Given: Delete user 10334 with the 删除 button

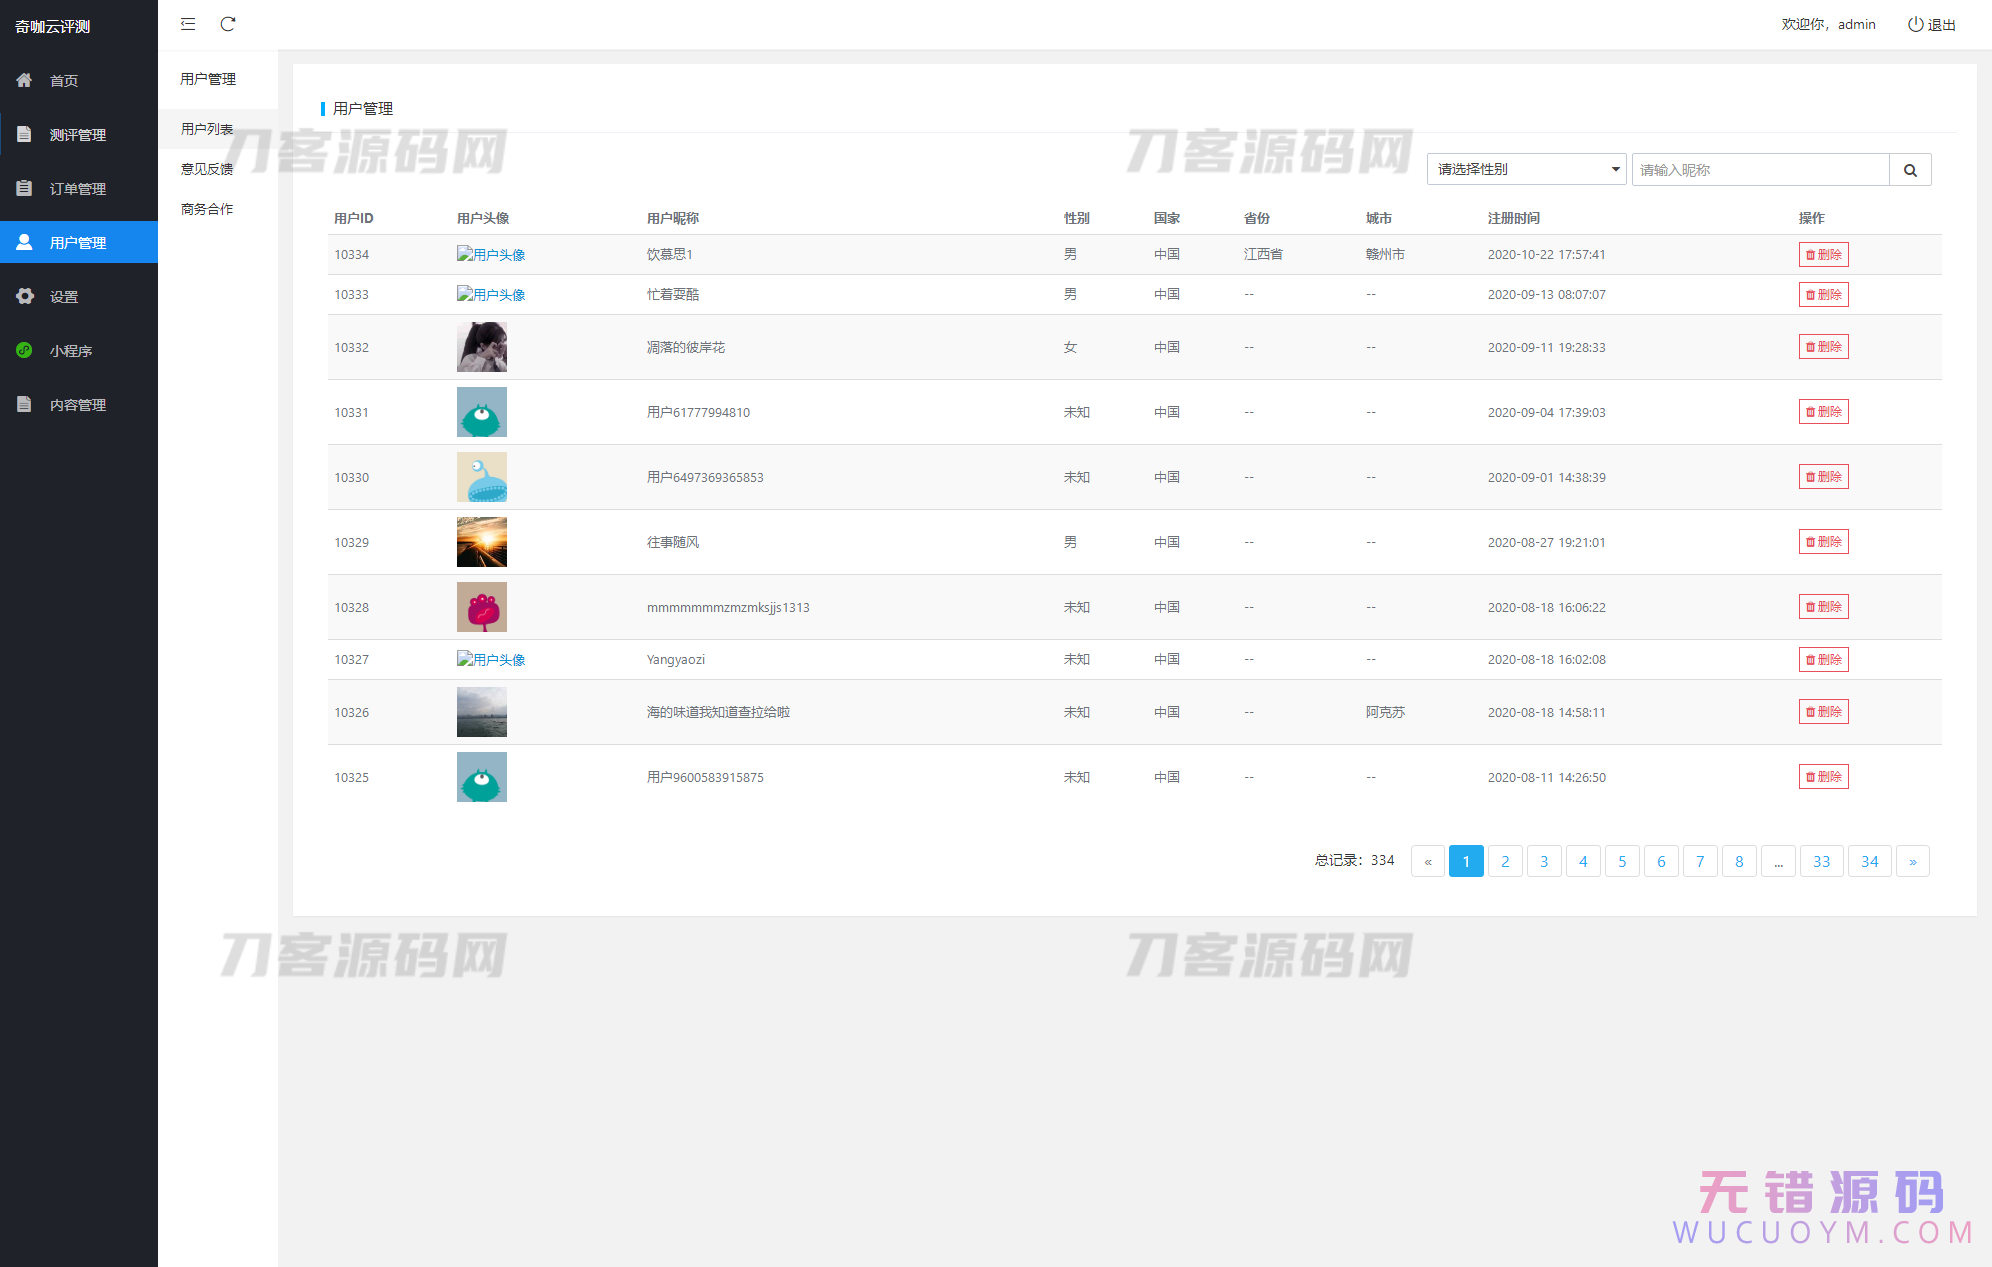Looking at the screenshot, I should click(1823, 254).
